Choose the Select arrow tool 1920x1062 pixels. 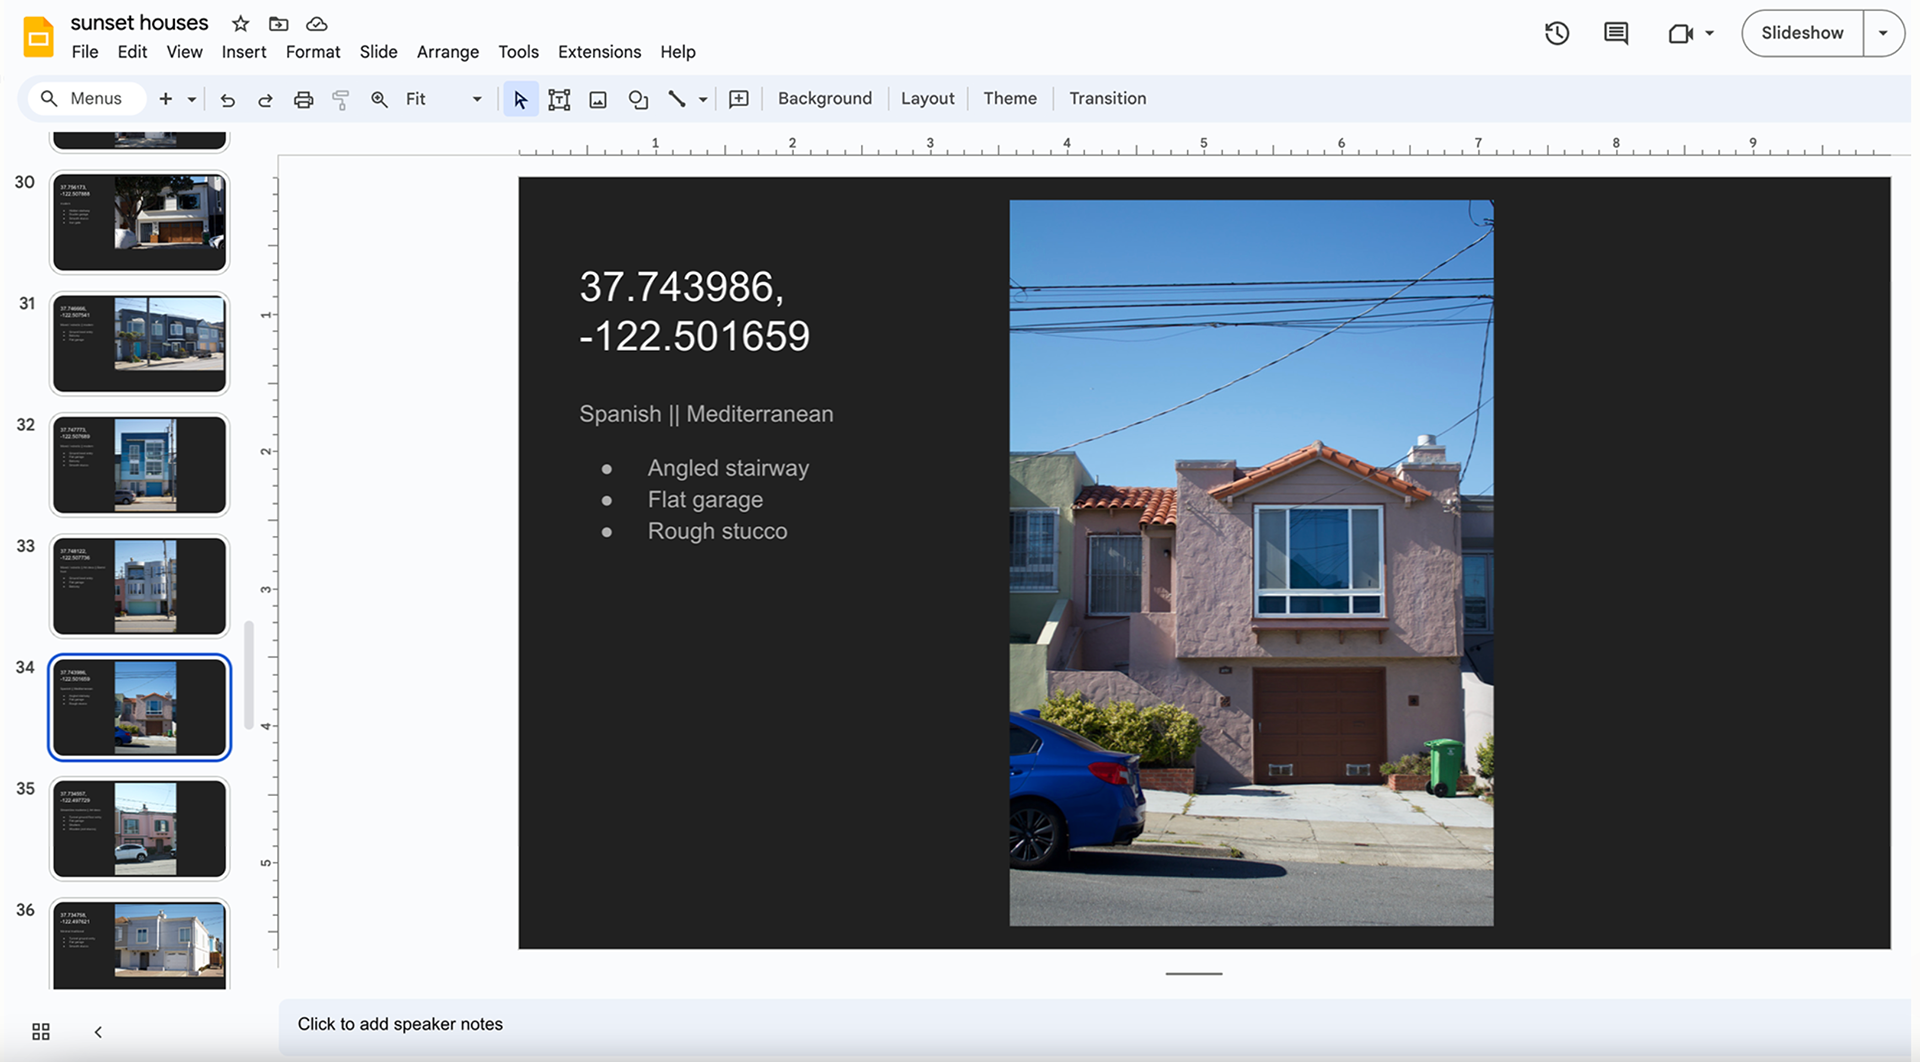click(x=520, y=99)
